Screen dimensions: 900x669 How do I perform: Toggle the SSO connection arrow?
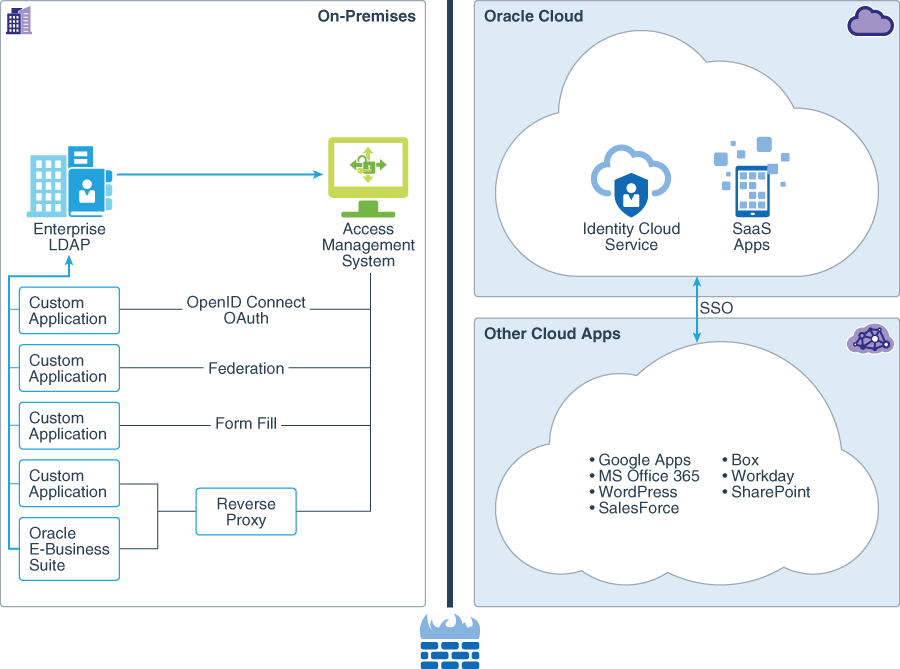tap(696, 307)
